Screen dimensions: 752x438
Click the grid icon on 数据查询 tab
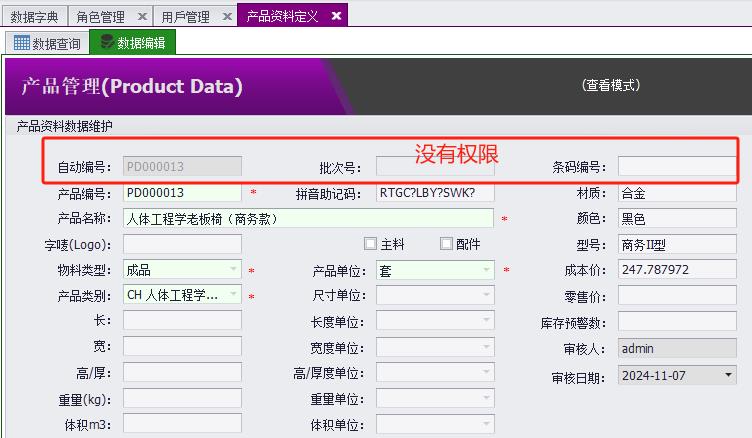point(21,43)
